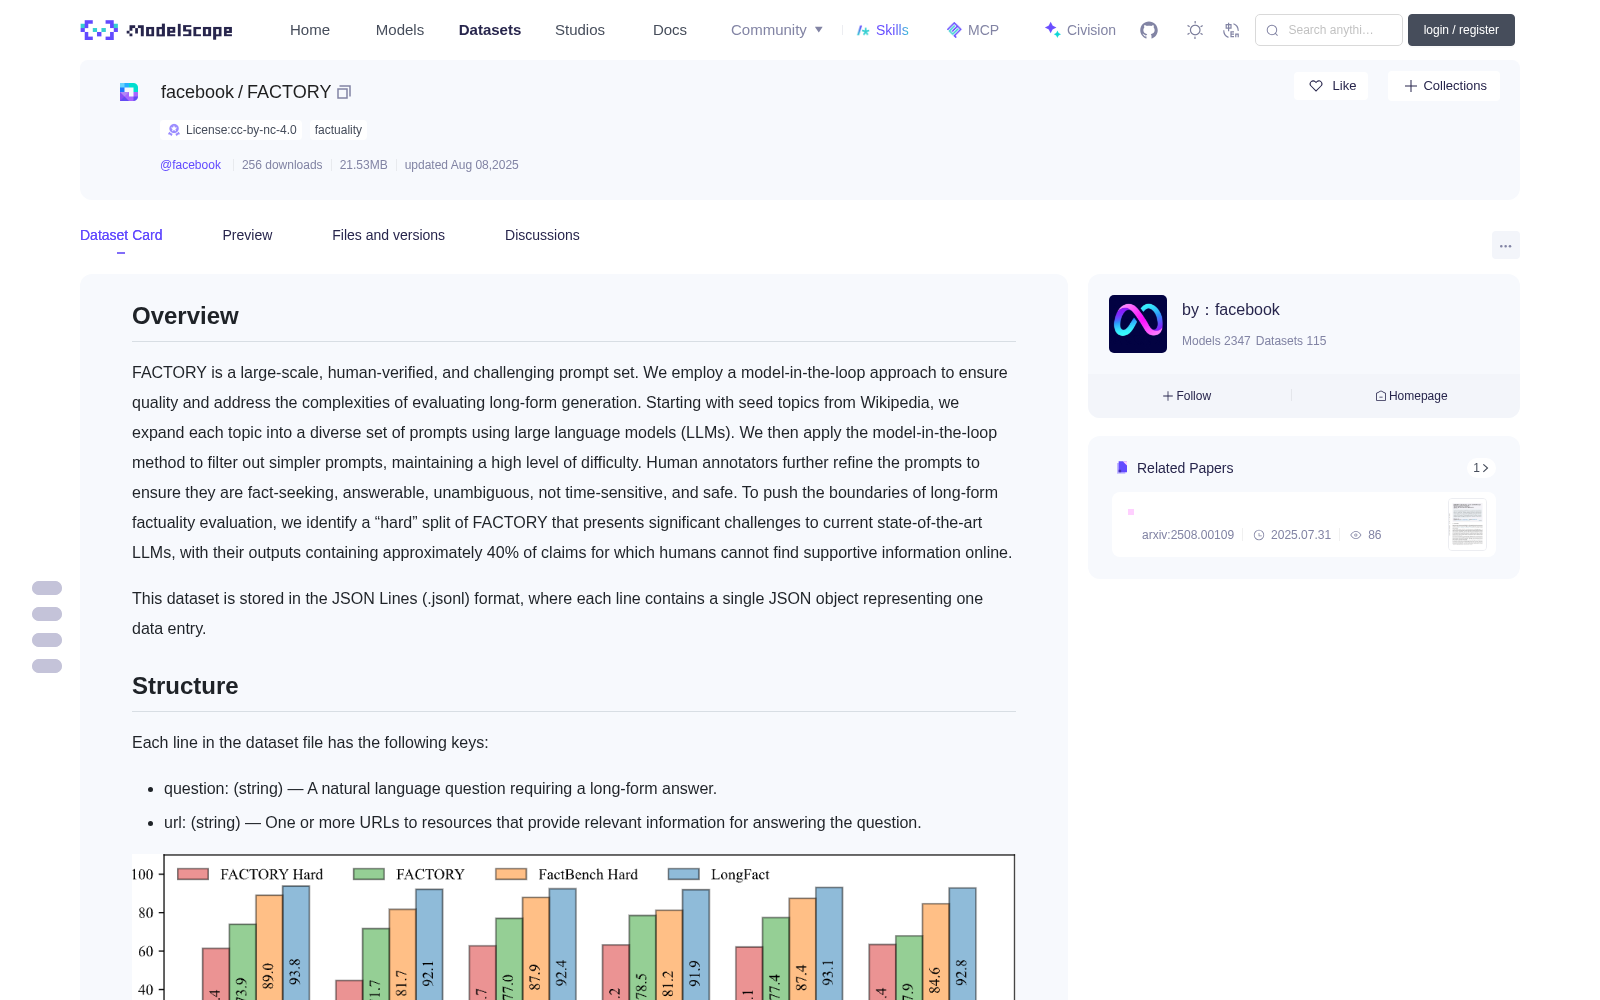This screenshot has height=1000, width=1600.
Task: Open the @facebook owner link
Action: click(x=190, y=165)
